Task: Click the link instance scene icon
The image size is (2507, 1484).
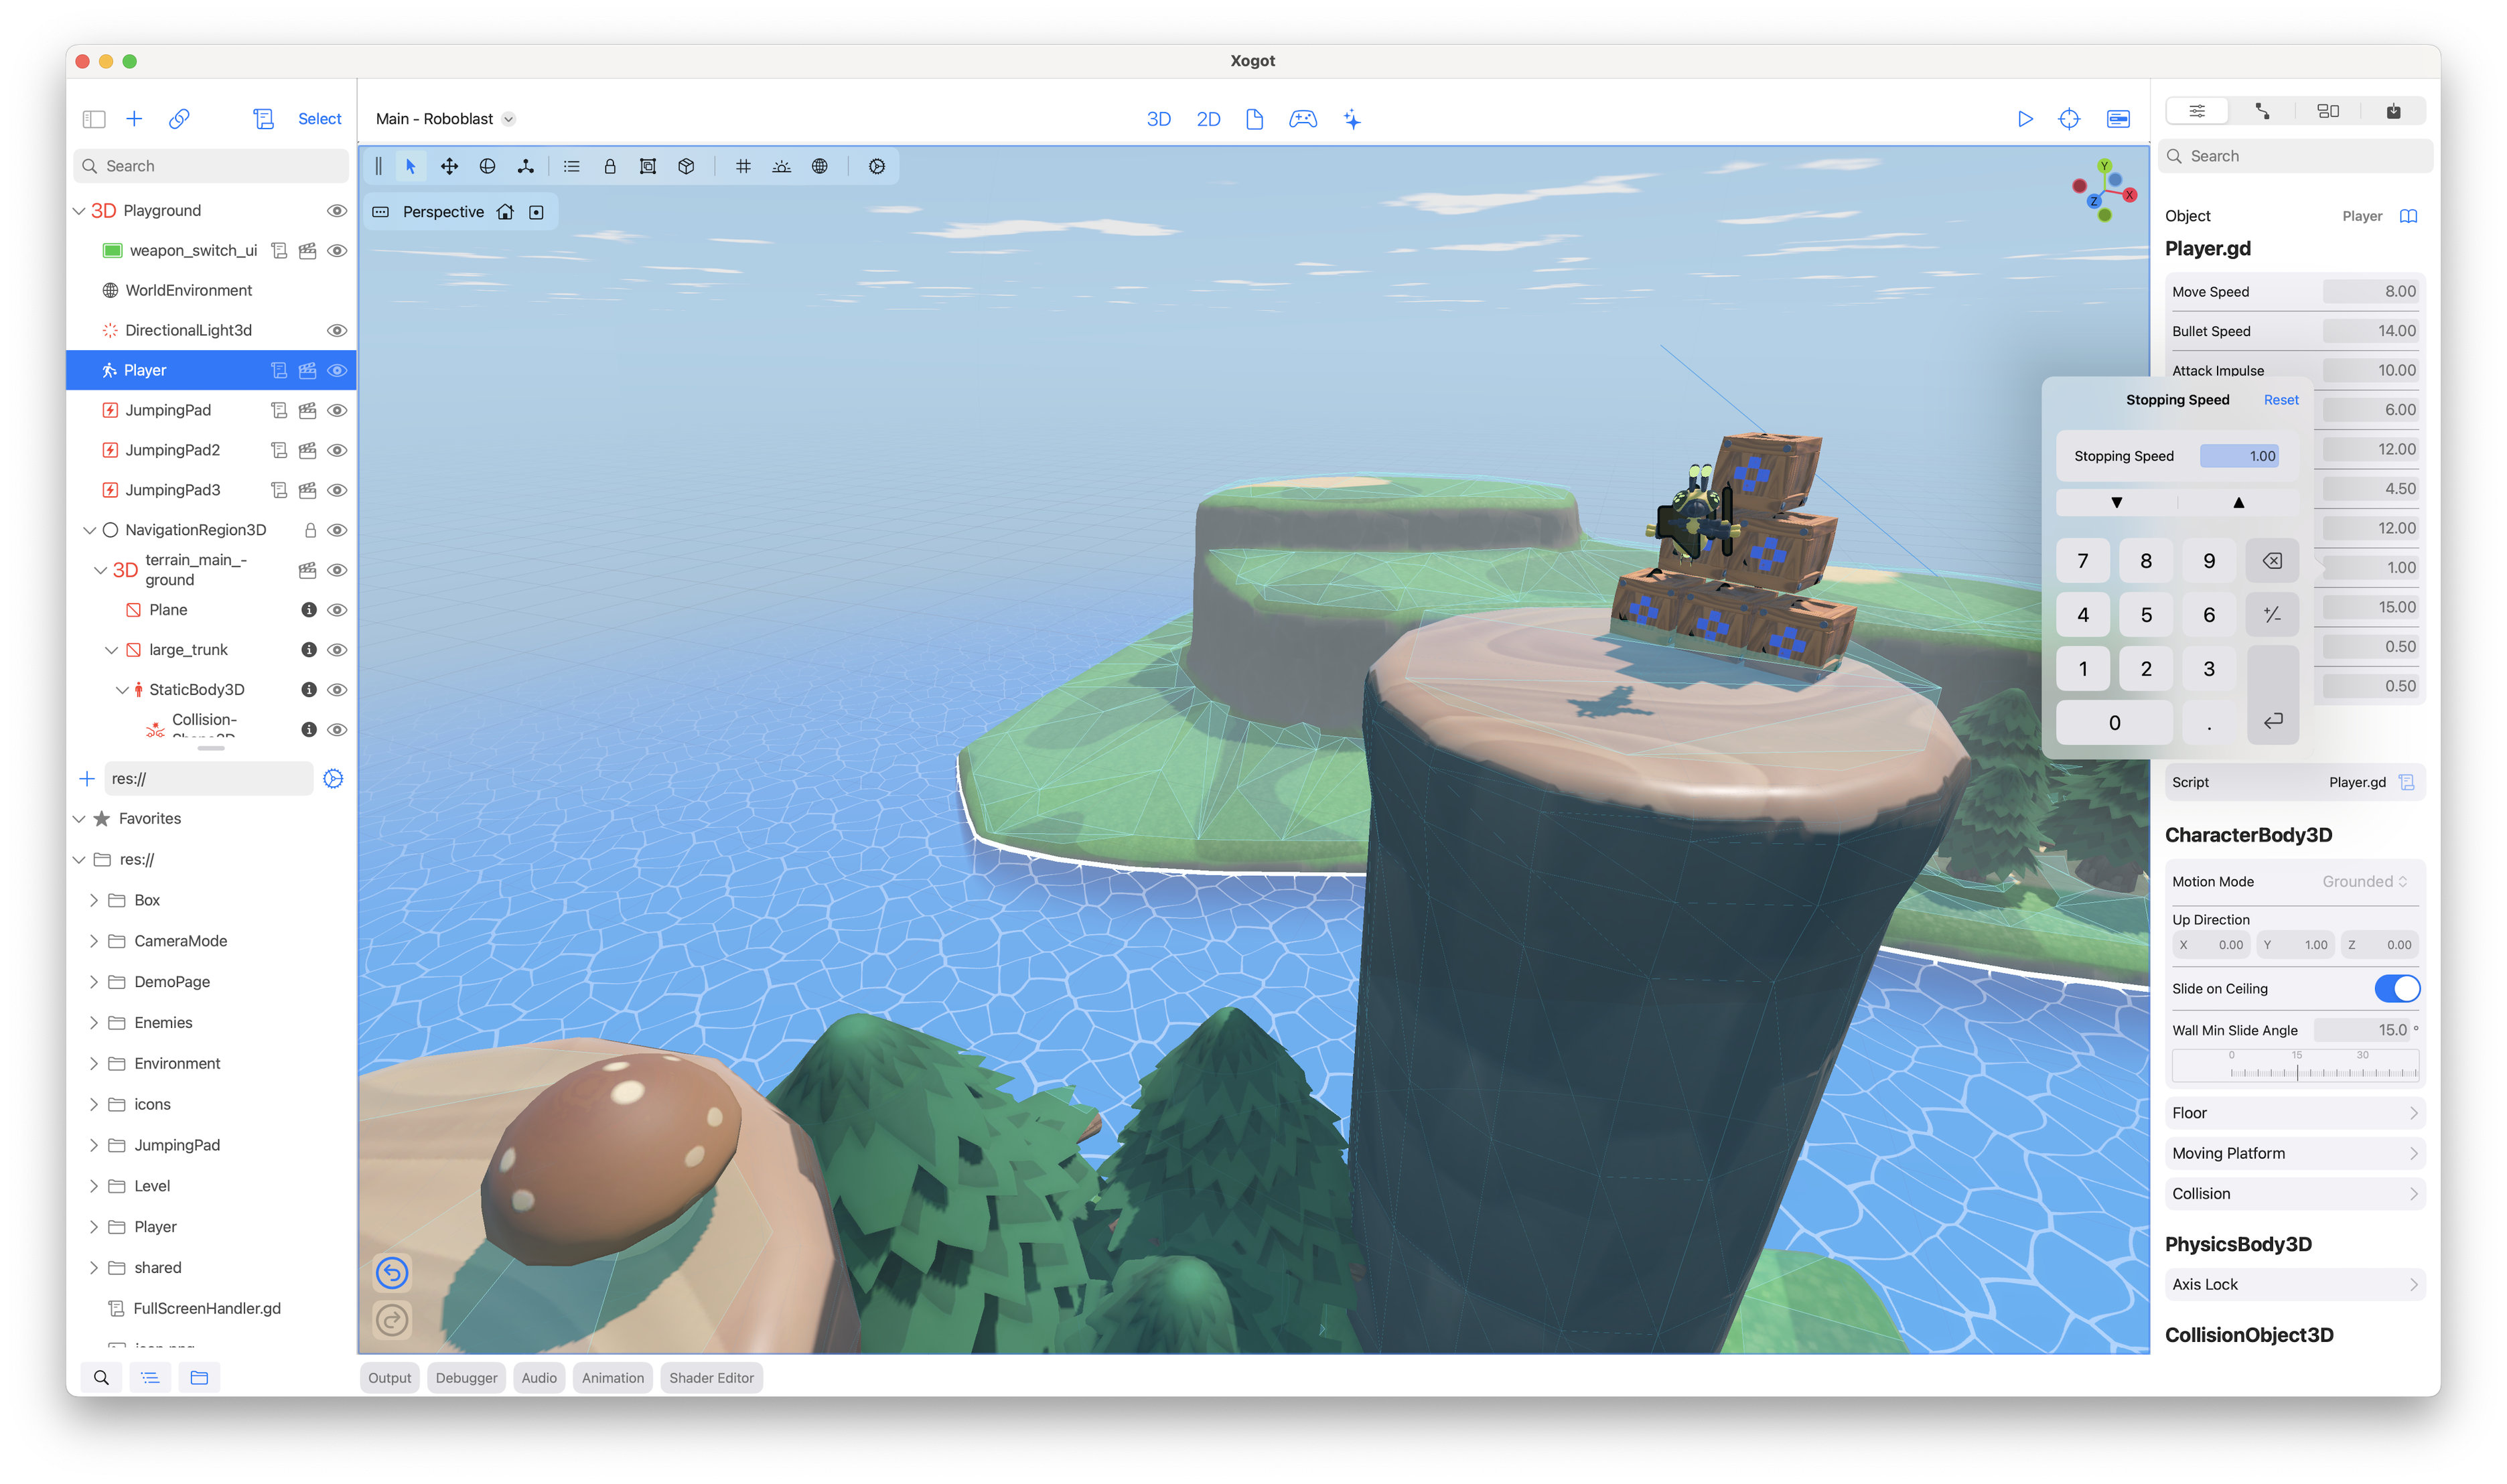Action: (x=179, y=119)
